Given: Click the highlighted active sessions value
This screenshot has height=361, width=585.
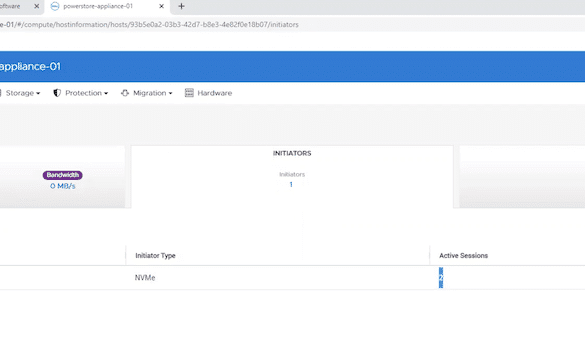Looking at the screenshot, I should pos(441,277).
